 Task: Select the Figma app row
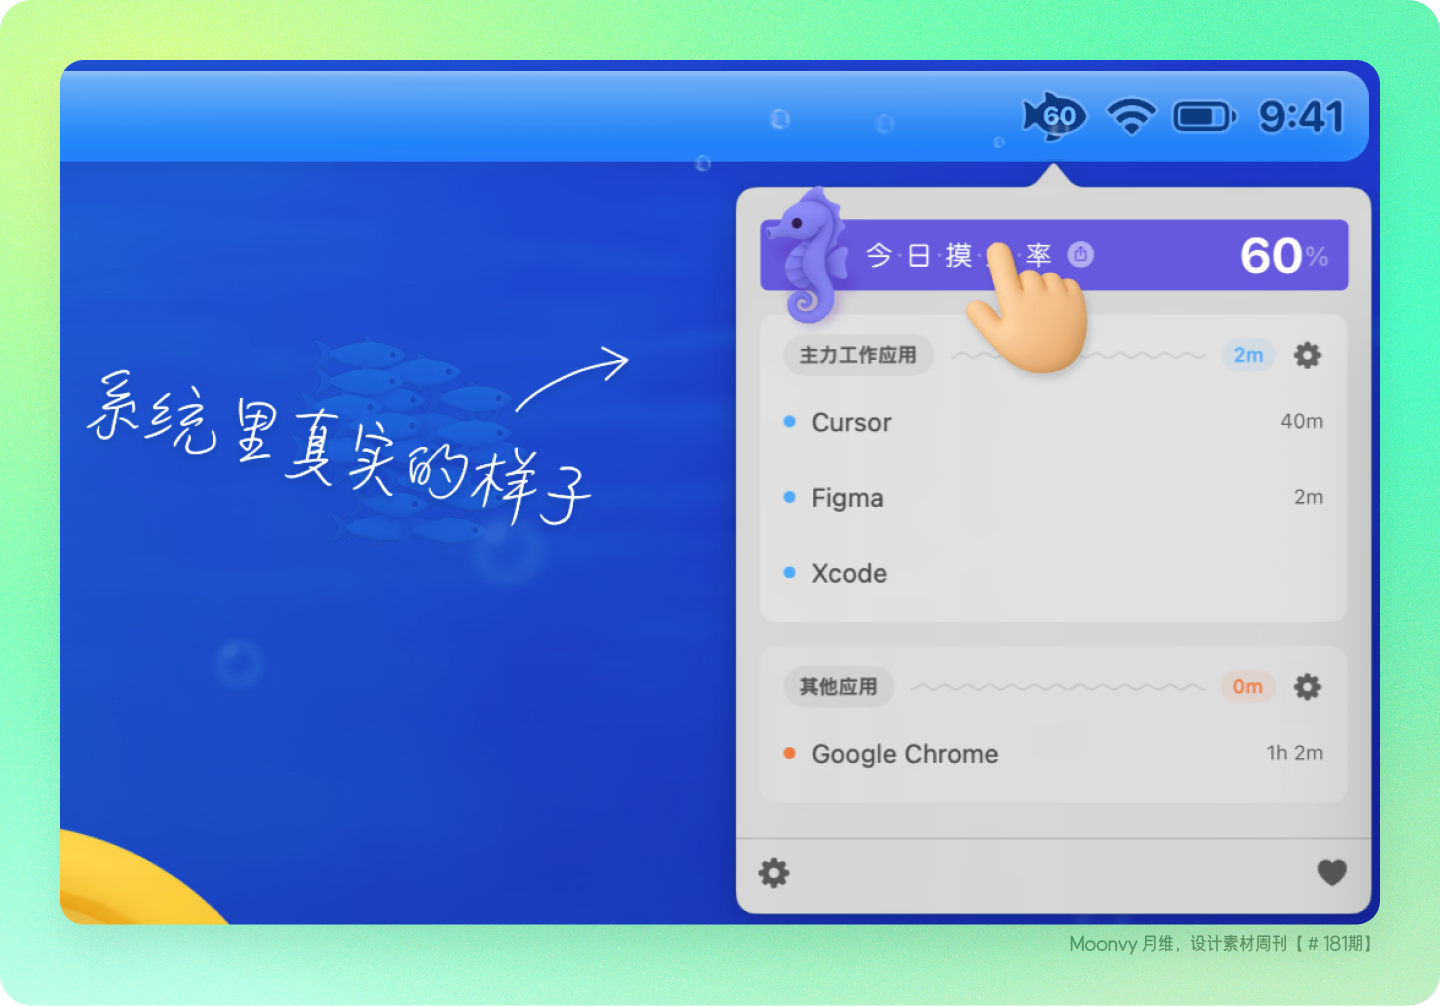(1053, 497)
